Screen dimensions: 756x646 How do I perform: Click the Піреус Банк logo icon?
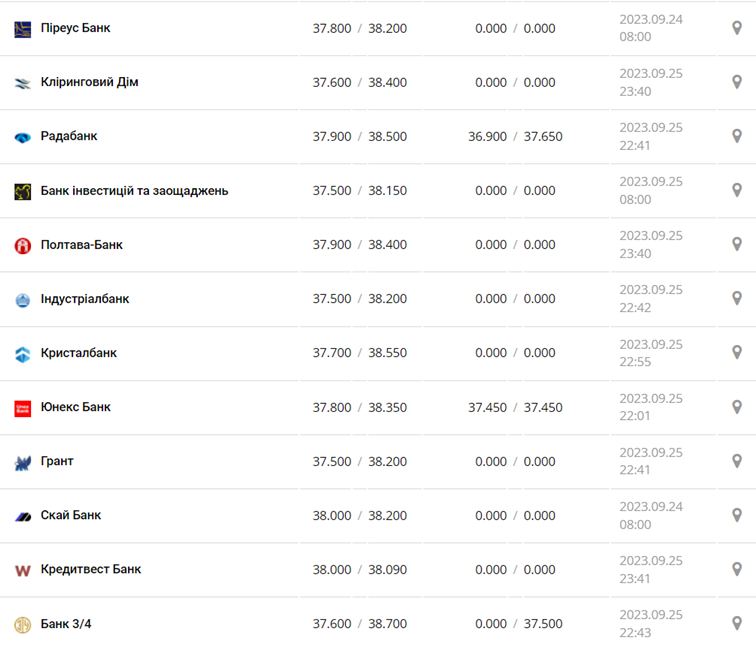22,29
